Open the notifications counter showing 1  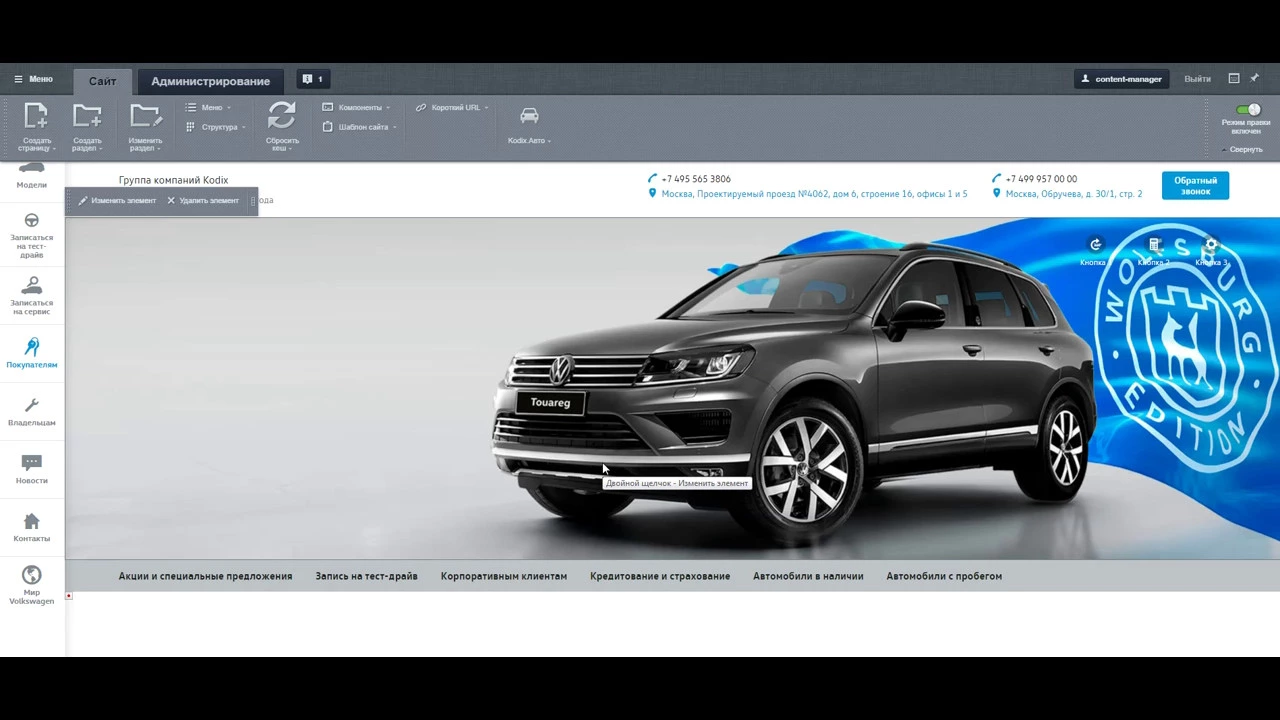(x=313, y=79)
